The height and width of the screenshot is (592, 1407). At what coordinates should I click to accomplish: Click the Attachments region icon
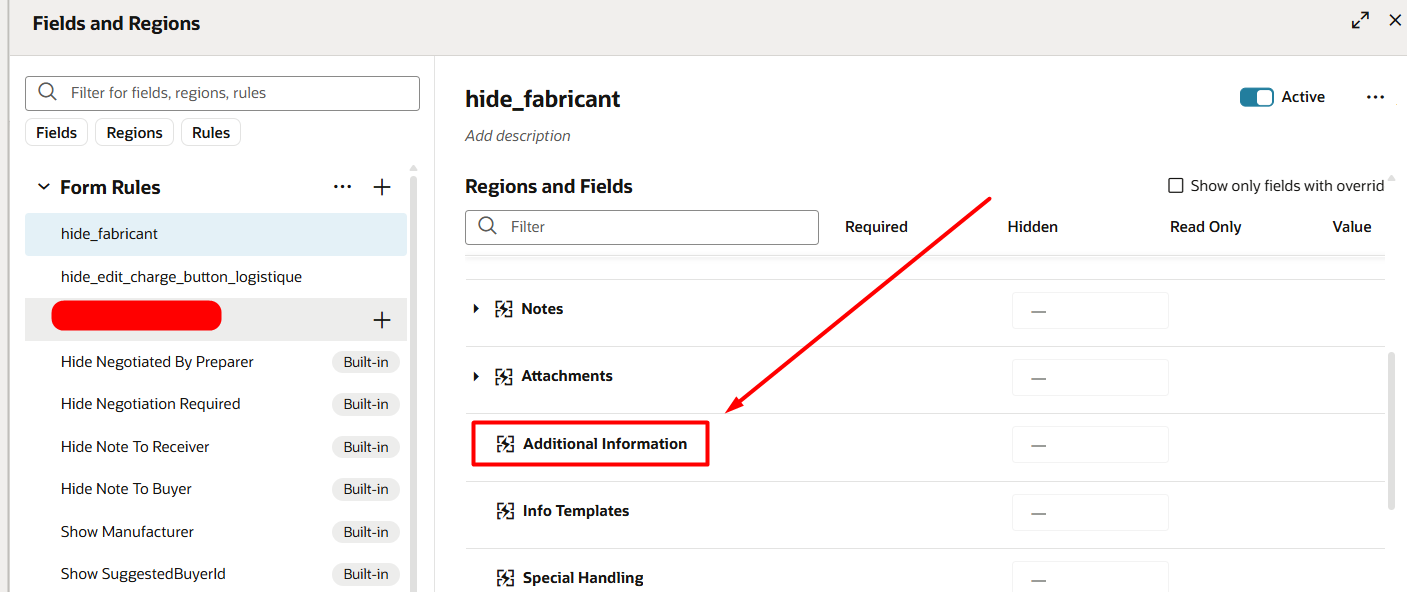(503, 375)
